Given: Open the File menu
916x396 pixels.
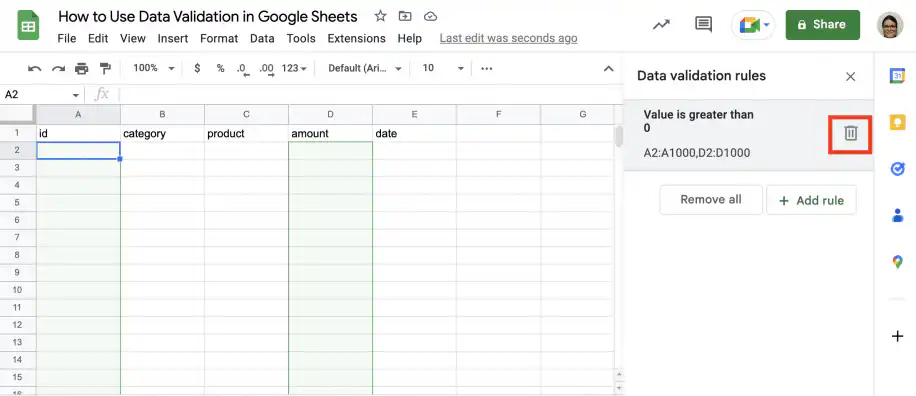Looking at the screenshot, I should coord(67,39).
